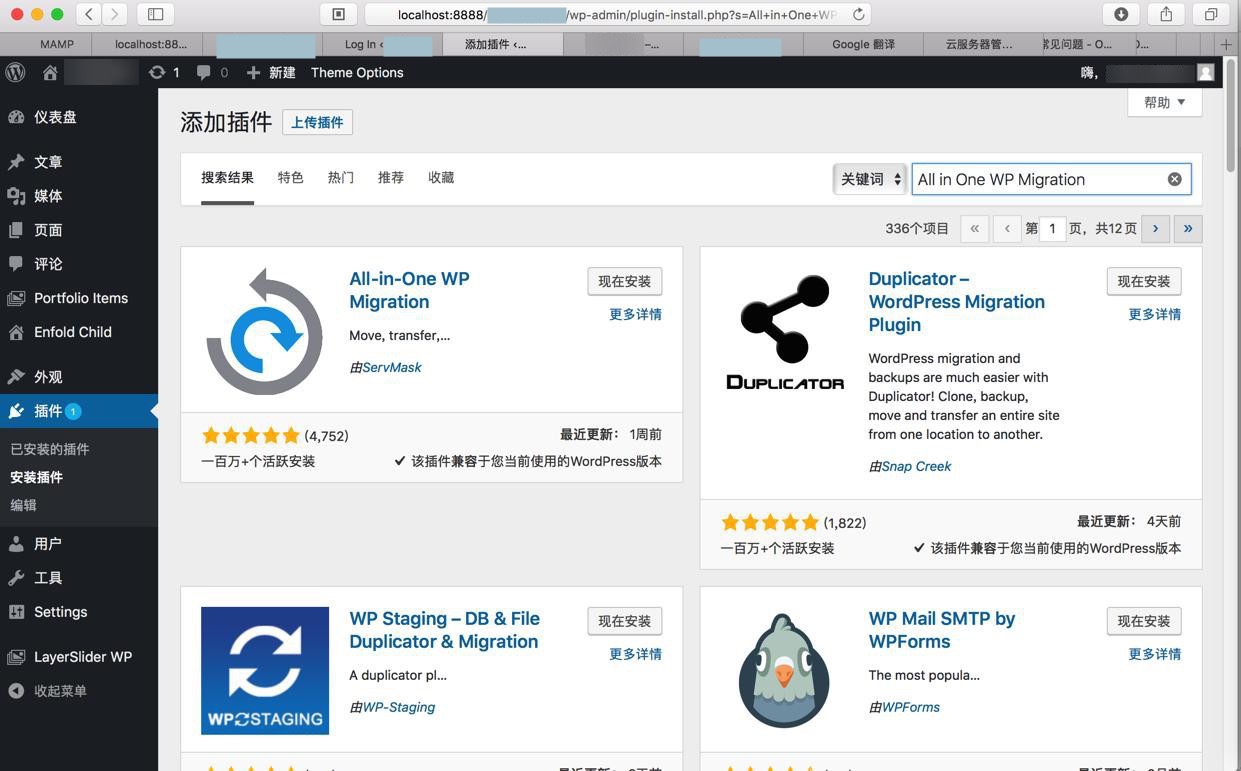
Task: Open Portfolio Items in sidebar
Action: (x=79, y=298)
